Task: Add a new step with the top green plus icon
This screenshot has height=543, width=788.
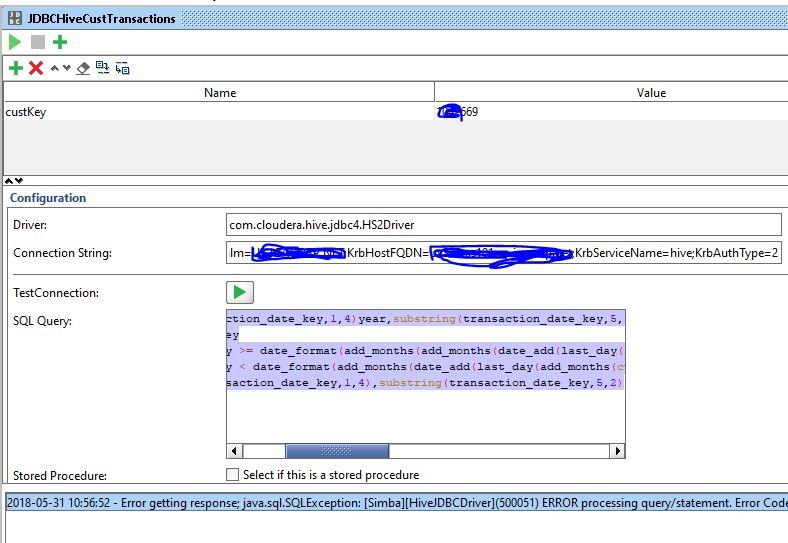Action: pyautogui.click(x=60, y=42)
